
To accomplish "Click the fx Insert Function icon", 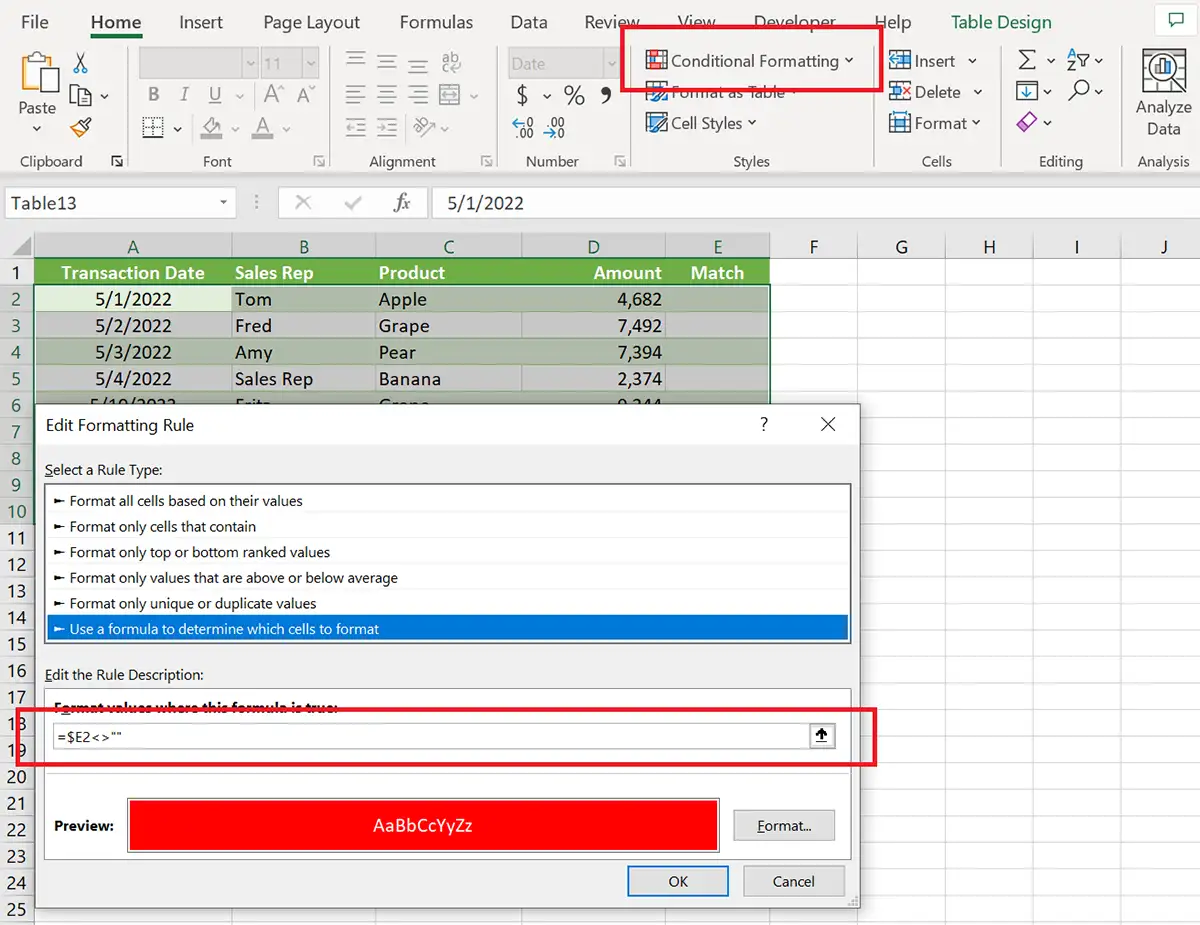I will tap(402, 203).
